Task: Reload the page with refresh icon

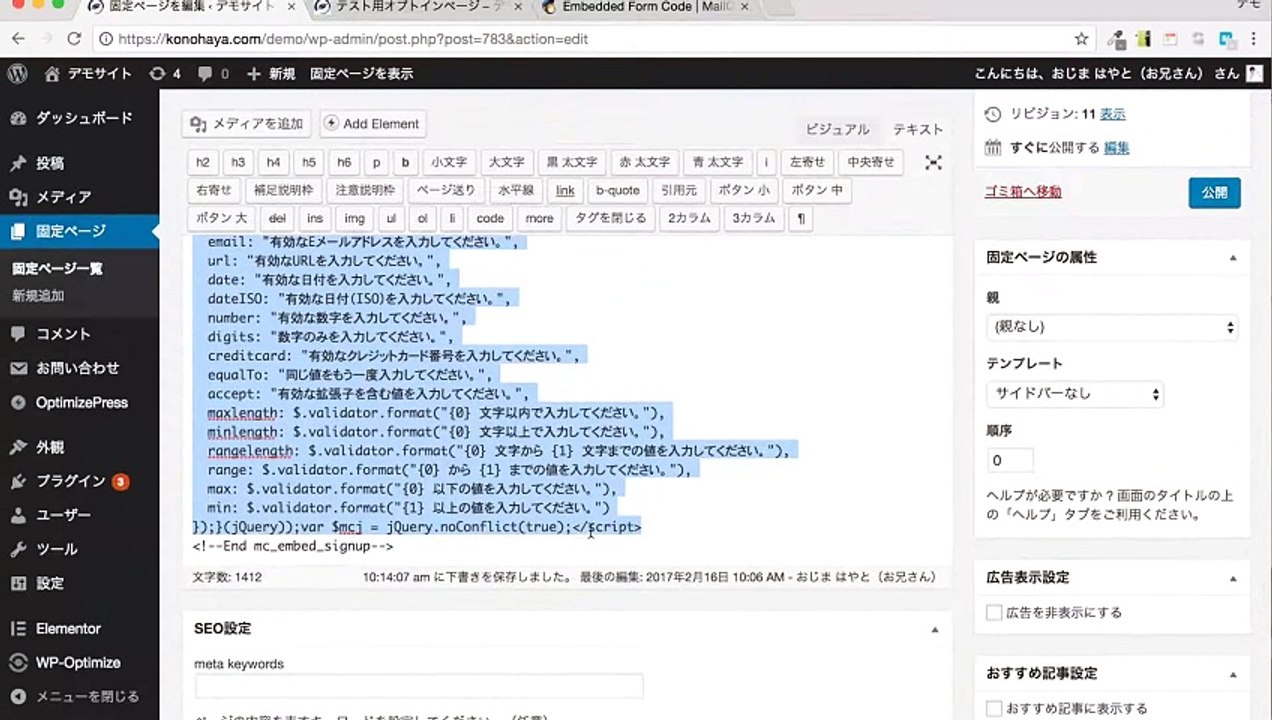Action: point(74,39)
